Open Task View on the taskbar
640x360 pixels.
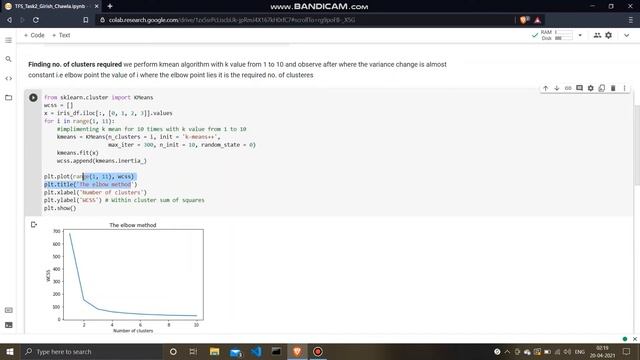pos(193,351)
